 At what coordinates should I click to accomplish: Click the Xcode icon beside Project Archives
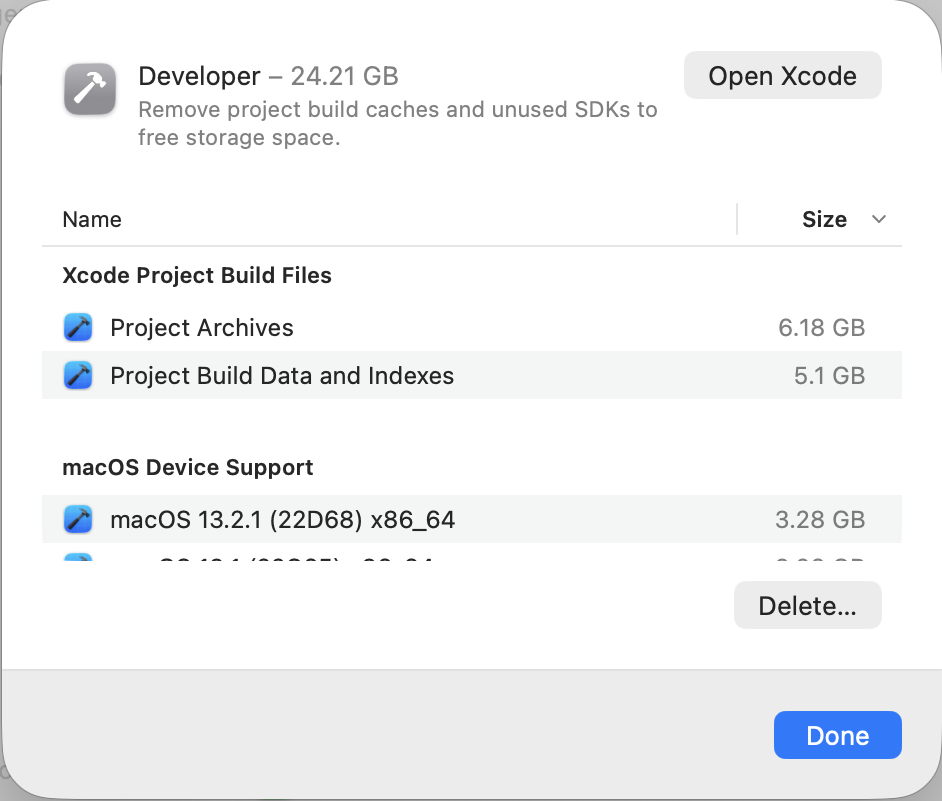click(78, 328)
